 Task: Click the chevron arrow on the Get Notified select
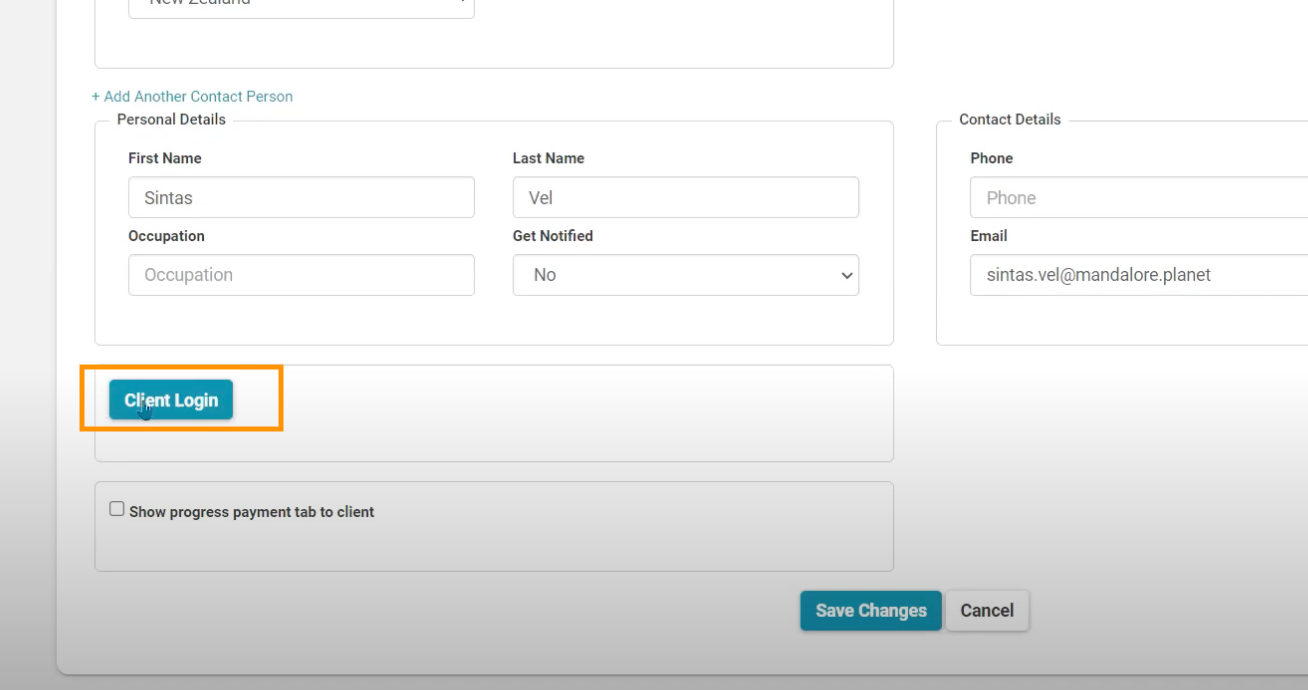[x=847, y=276]
